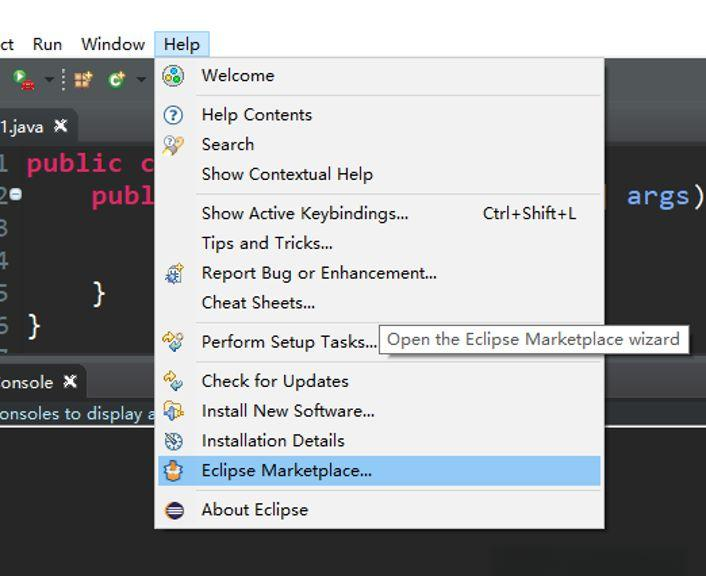Click the 'args' parameter text in editor

click(x=658, y=196)
